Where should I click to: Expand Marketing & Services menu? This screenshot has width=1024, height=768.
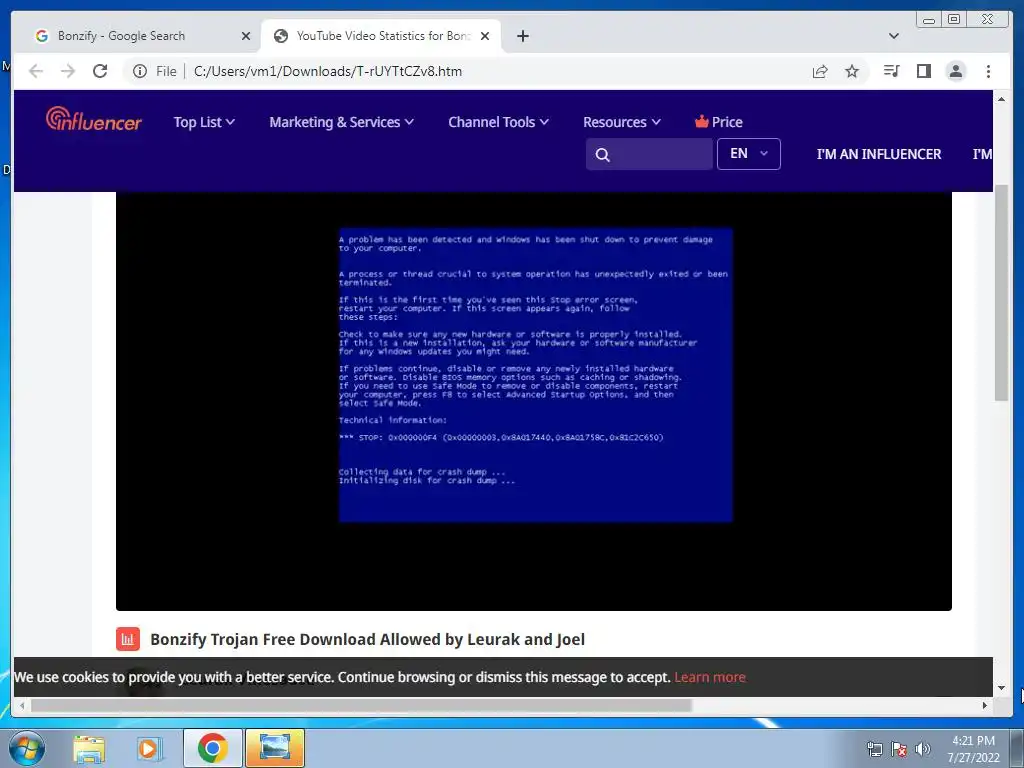click(x=342, y=122)
